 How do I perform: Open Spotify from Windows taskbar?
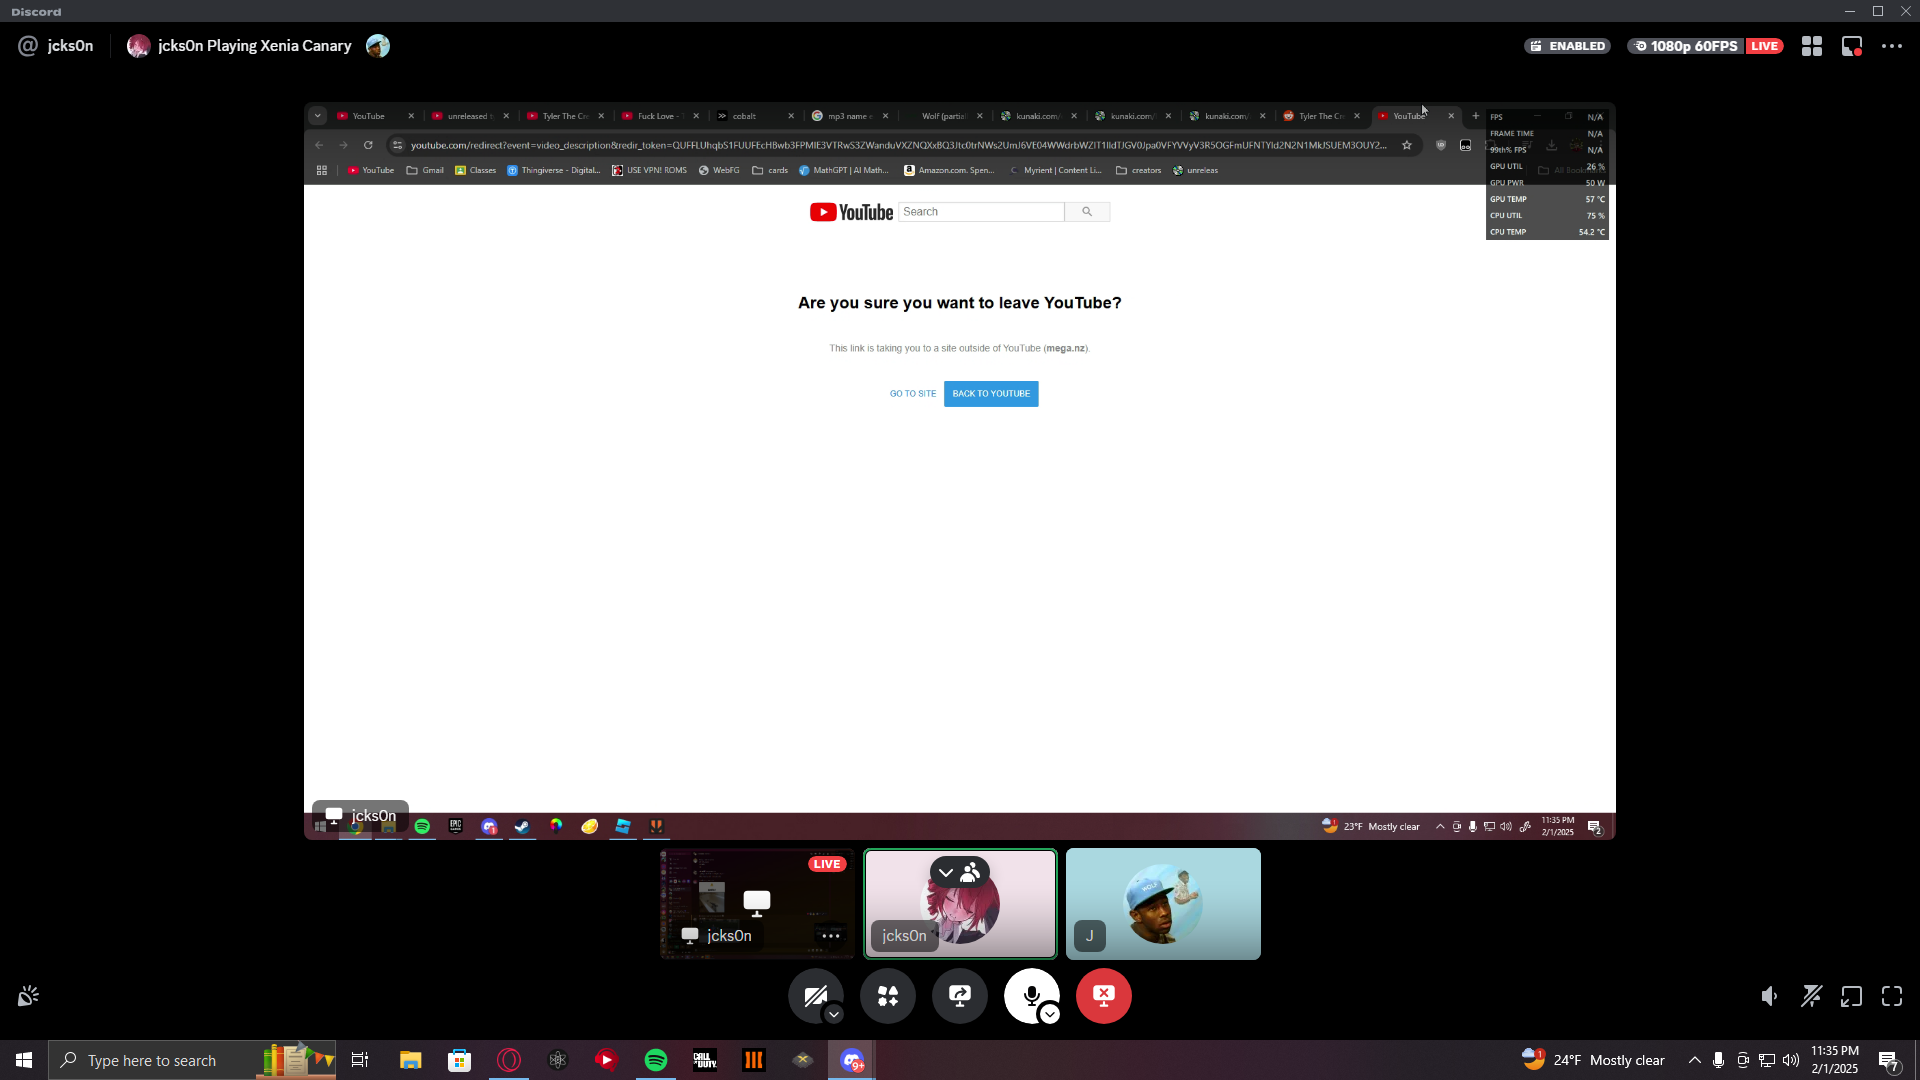(656, 1060)
